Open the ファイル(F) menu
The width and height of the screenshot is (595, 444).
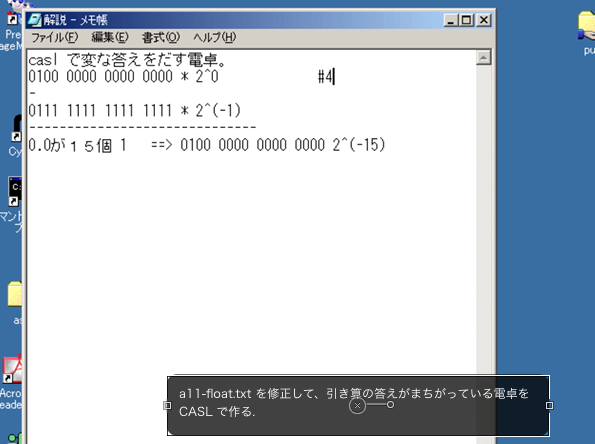(x=54, y=37)
